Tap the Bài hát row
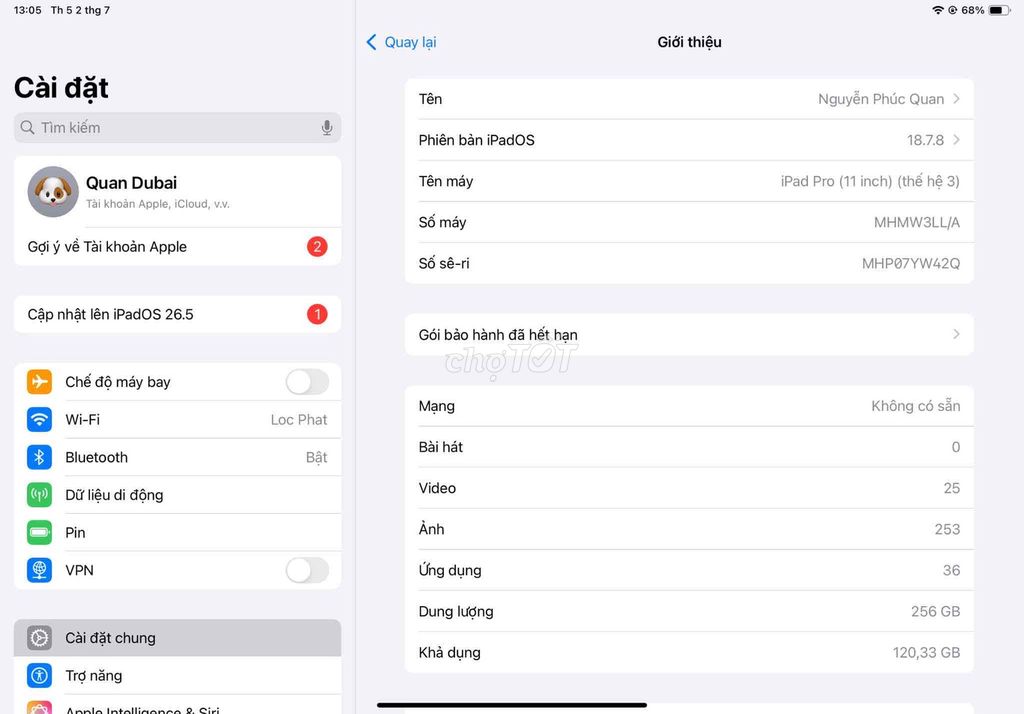Image resolution: width=1024 pixels, height=714 pixels. tap(689, 447)
